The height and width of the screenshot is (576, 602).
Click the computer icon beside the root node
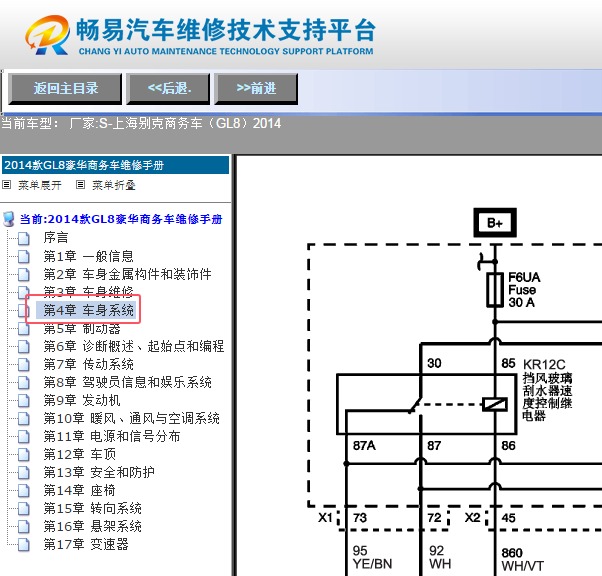click(8, 219)
